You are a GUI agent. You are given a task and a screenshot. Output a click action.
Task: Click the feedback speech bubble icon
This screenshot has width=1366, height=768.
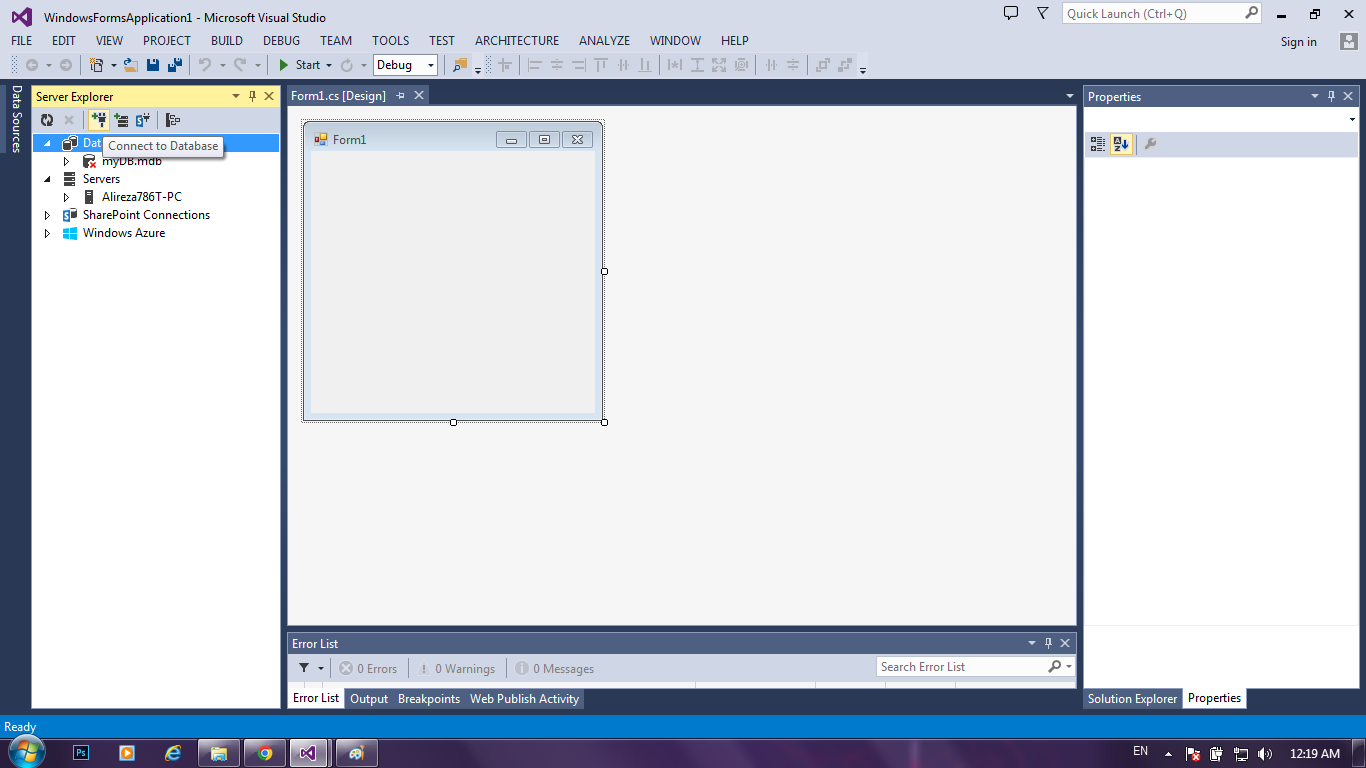pyautogui.click(x=1011, y=14)
